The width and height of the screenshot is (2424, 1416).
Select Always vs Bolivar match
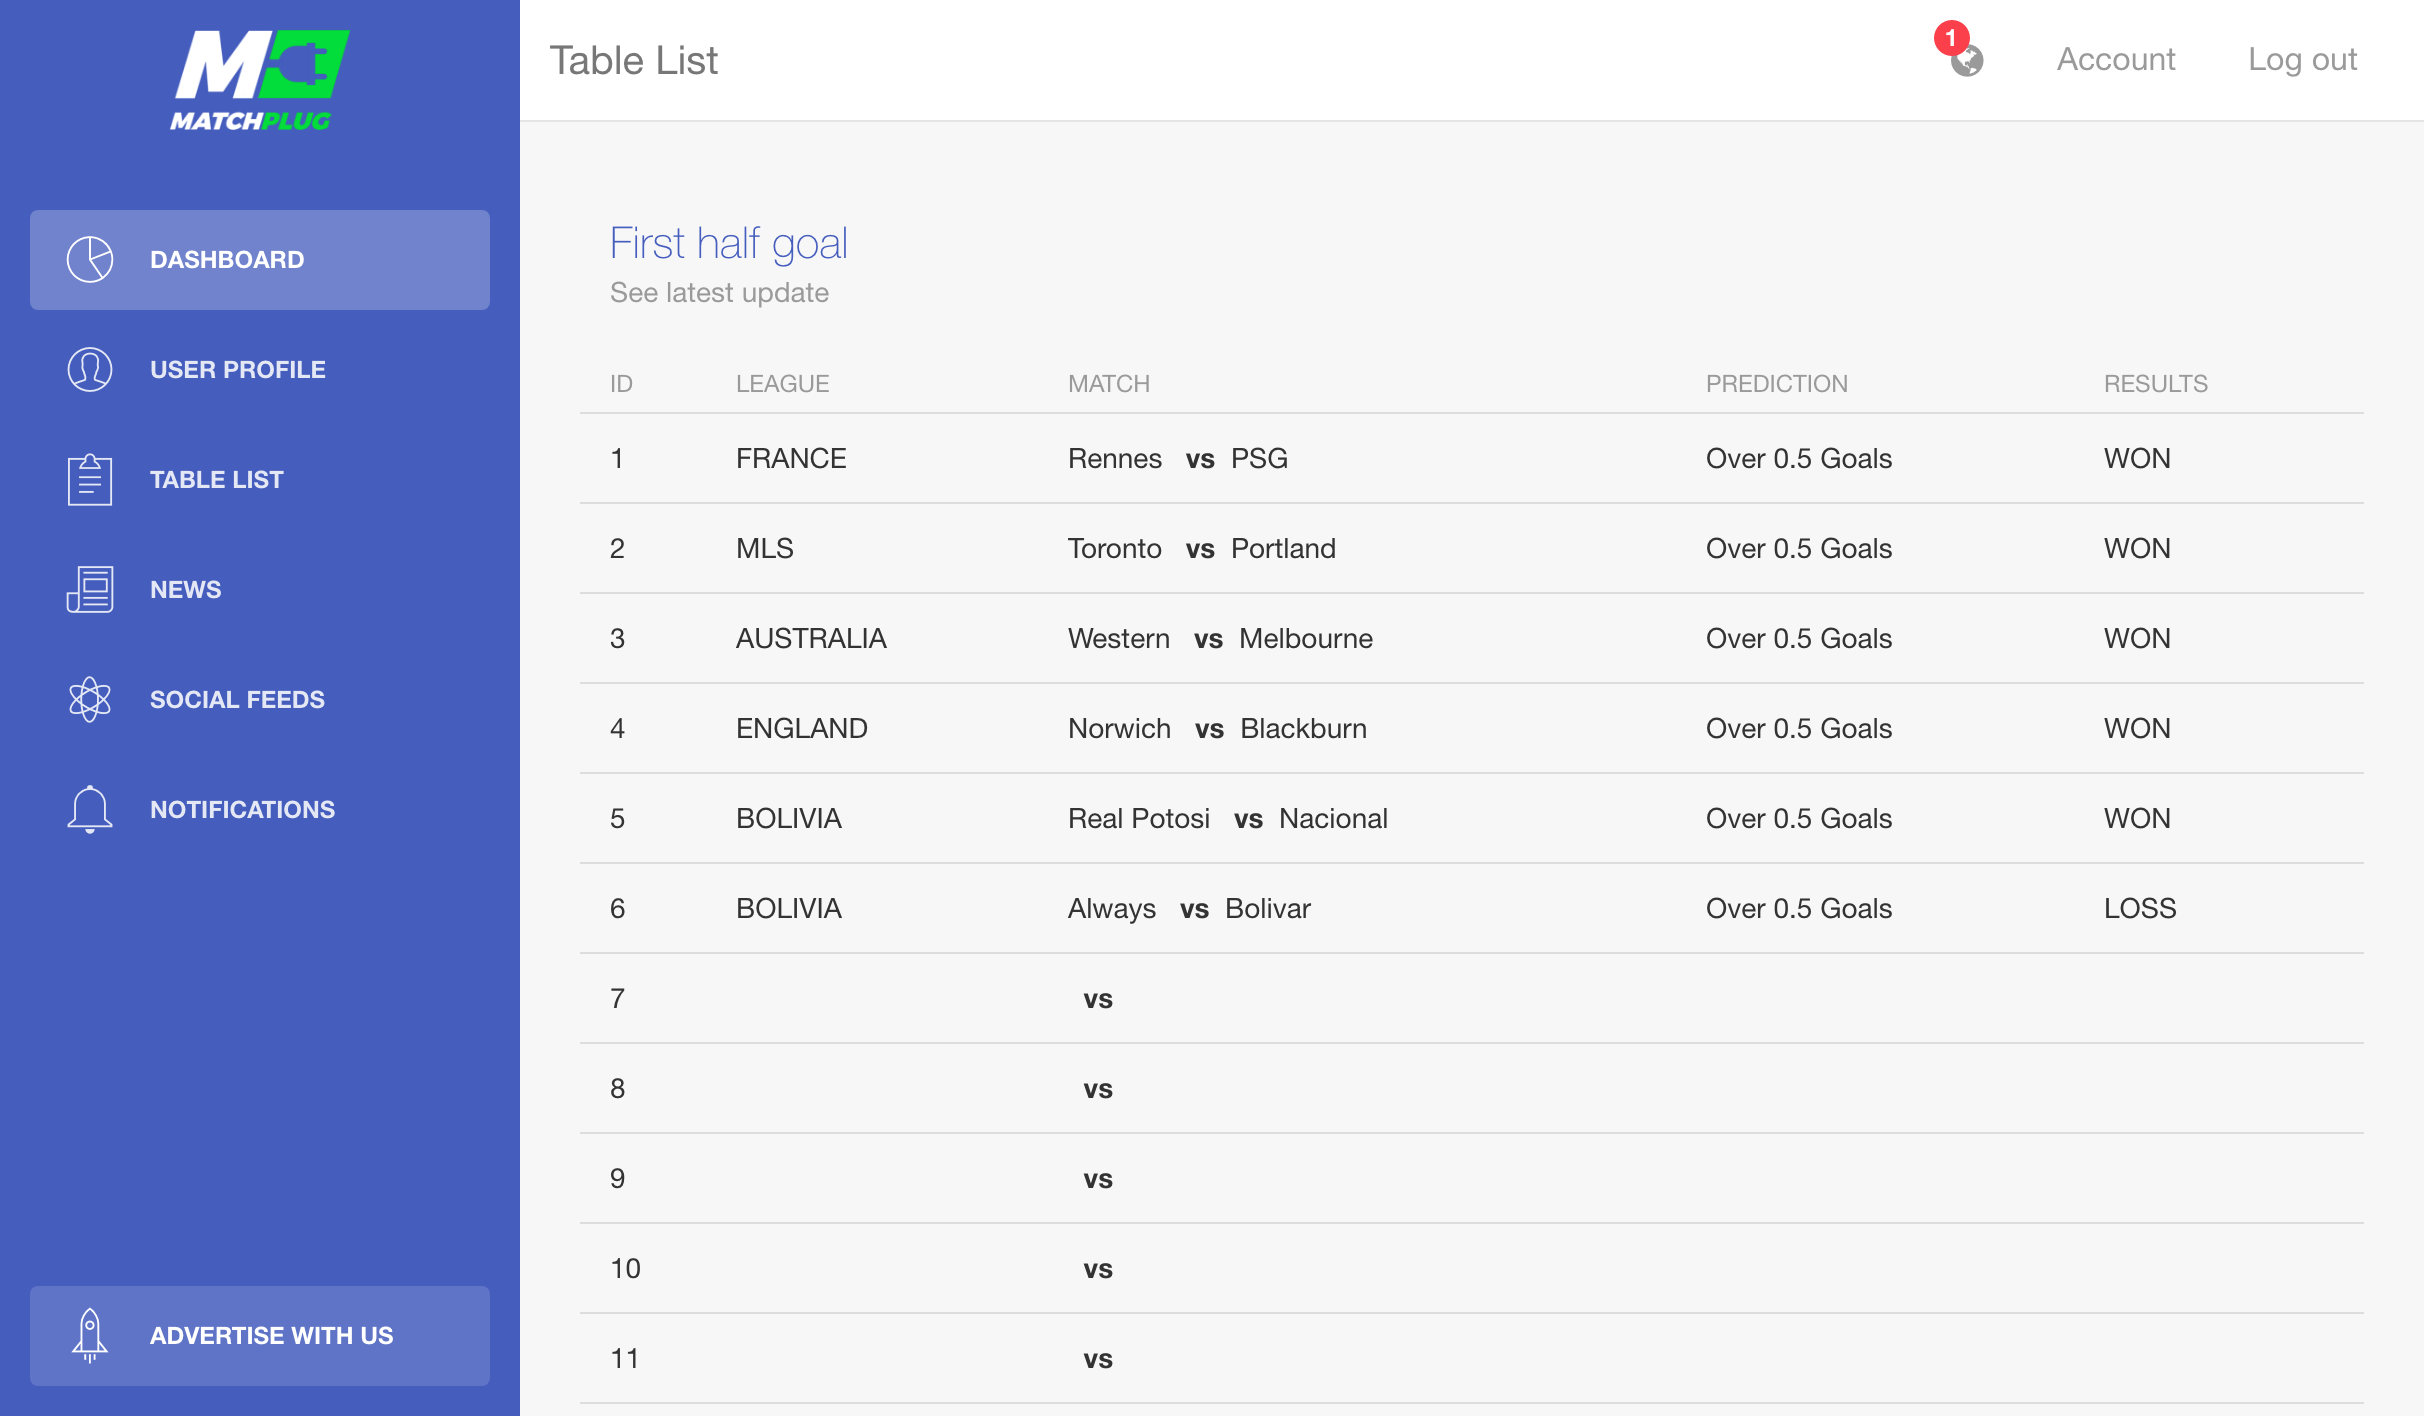click(x=1189, y=909)
